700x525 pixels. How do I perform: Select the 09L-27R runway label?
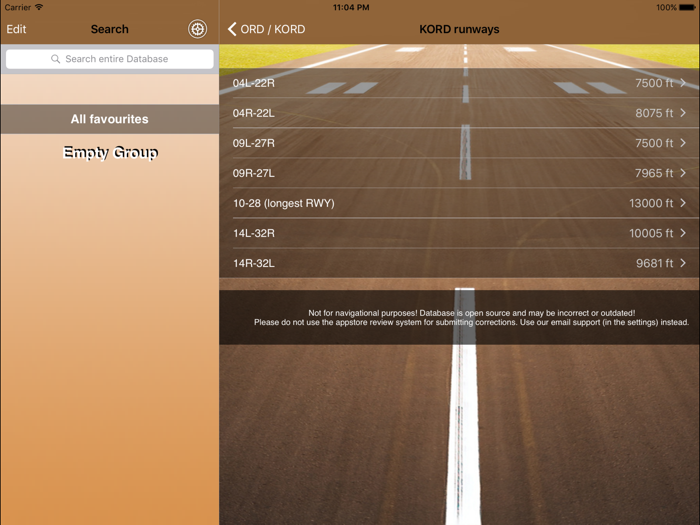[x=254, y=143]
